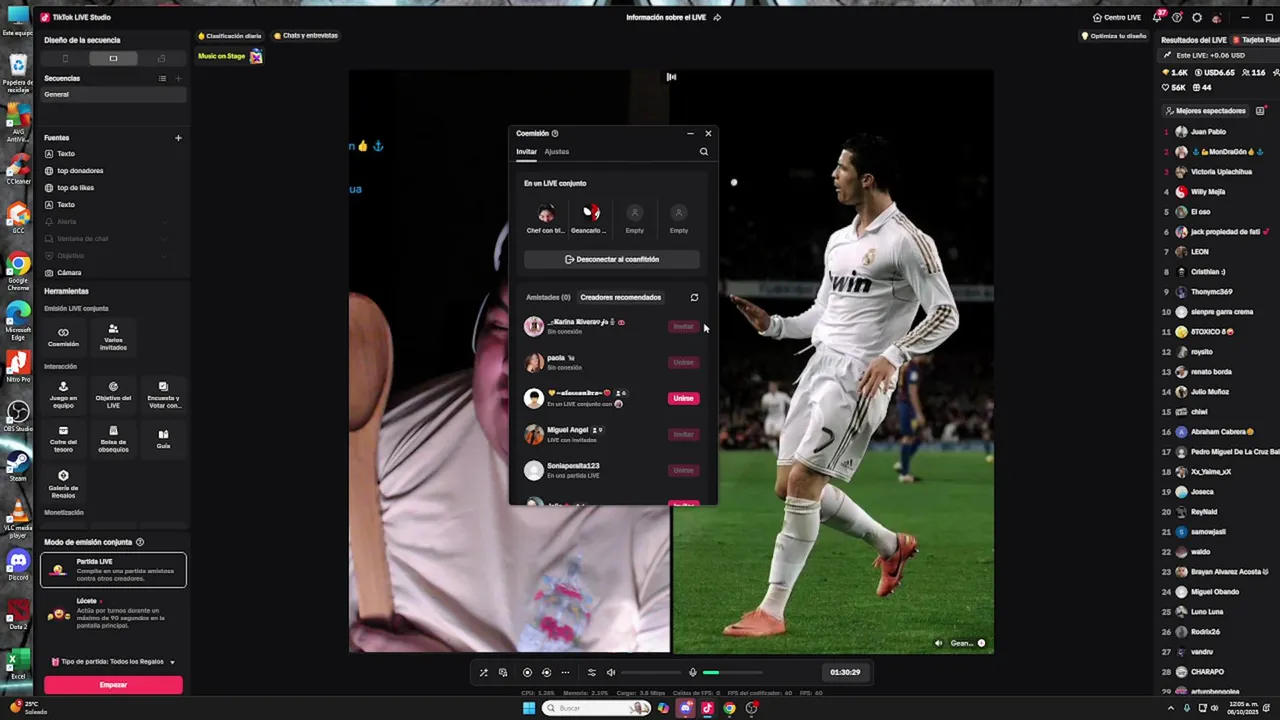Open the Varios invitados tool
This screenshot has width=1280, height=720.
pos(113,337)
